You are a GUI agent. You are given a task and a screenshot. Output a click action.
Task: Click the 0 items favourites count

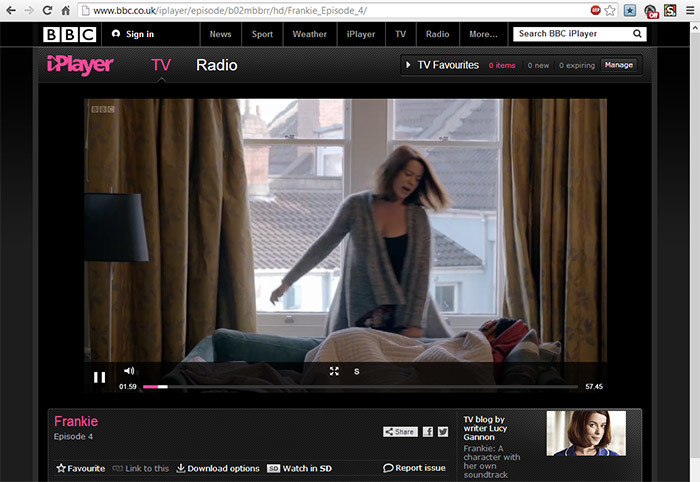click(502, 66)
